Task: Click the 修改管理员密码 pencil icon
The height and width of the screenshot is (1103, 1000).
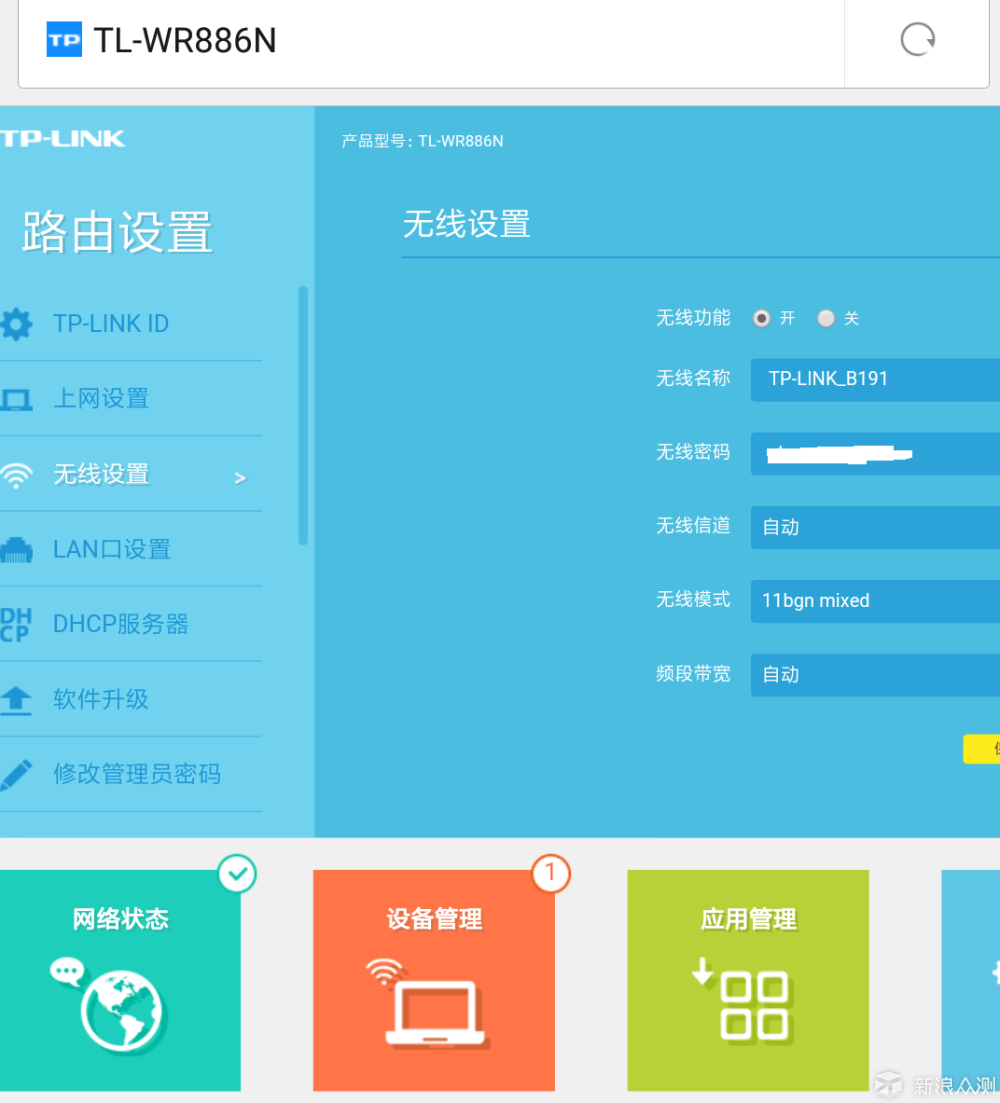Action: pyautogui.click(x=18, y=773)
